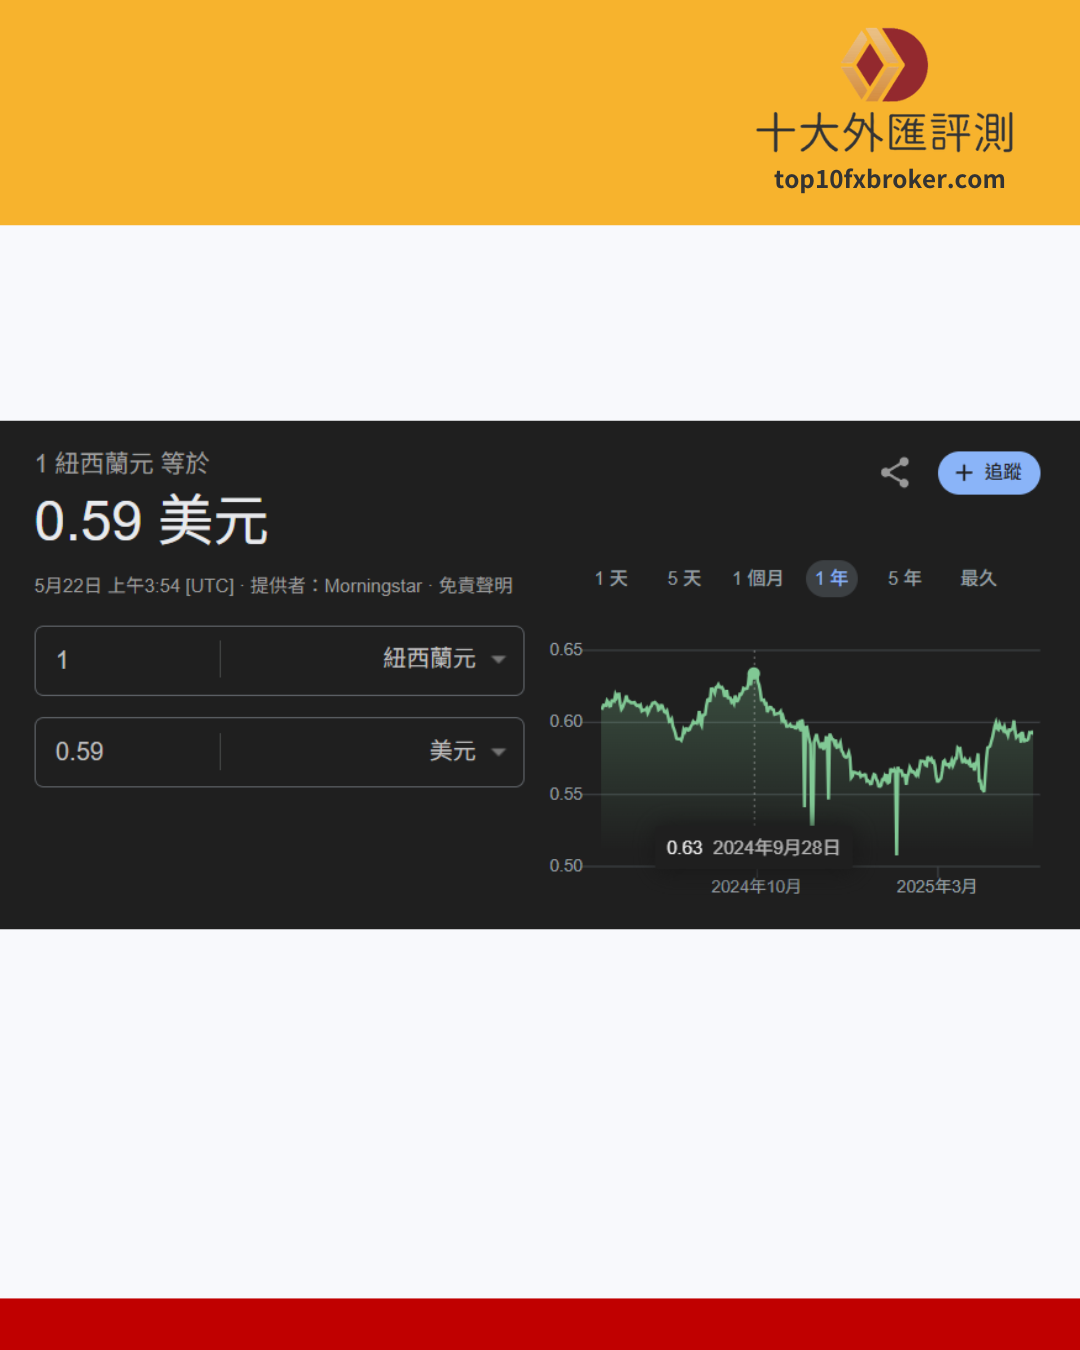This screenshot has width=1080, height=1350.
Task: Click the 0.50 y-axis label
Action: pyautogui.click(x=566, y=866)
